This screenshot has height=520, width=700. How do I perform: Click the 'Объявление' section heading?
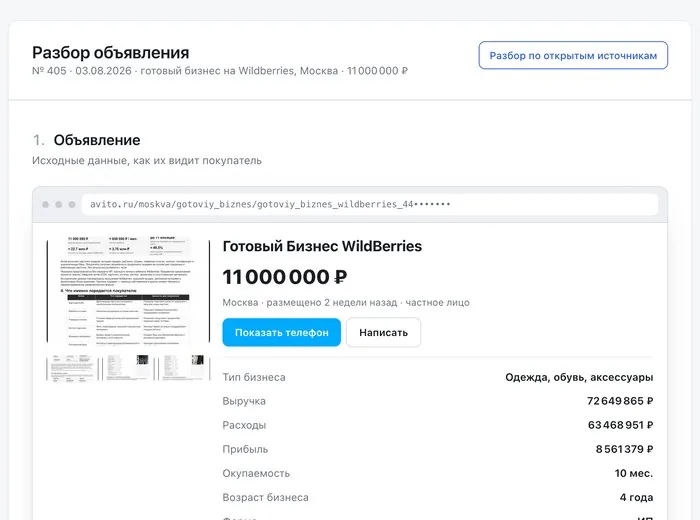click(x=97, y=140)
